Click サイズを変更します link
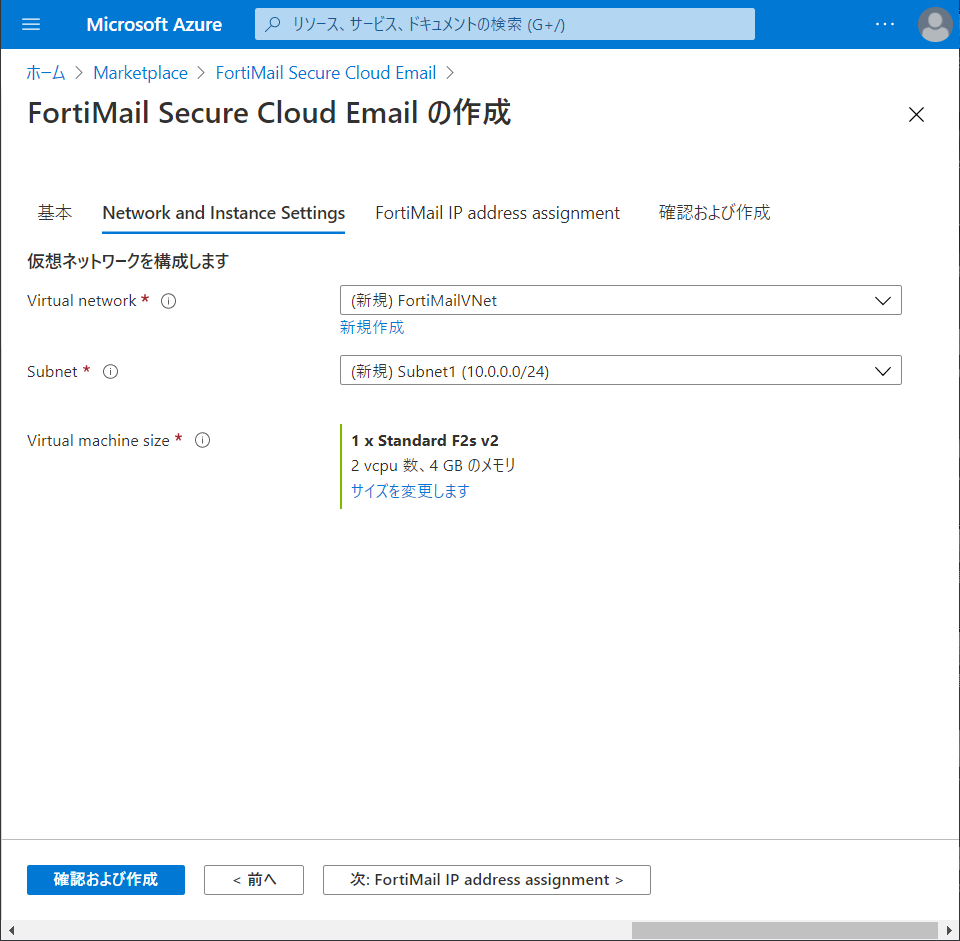 (410, 491)
